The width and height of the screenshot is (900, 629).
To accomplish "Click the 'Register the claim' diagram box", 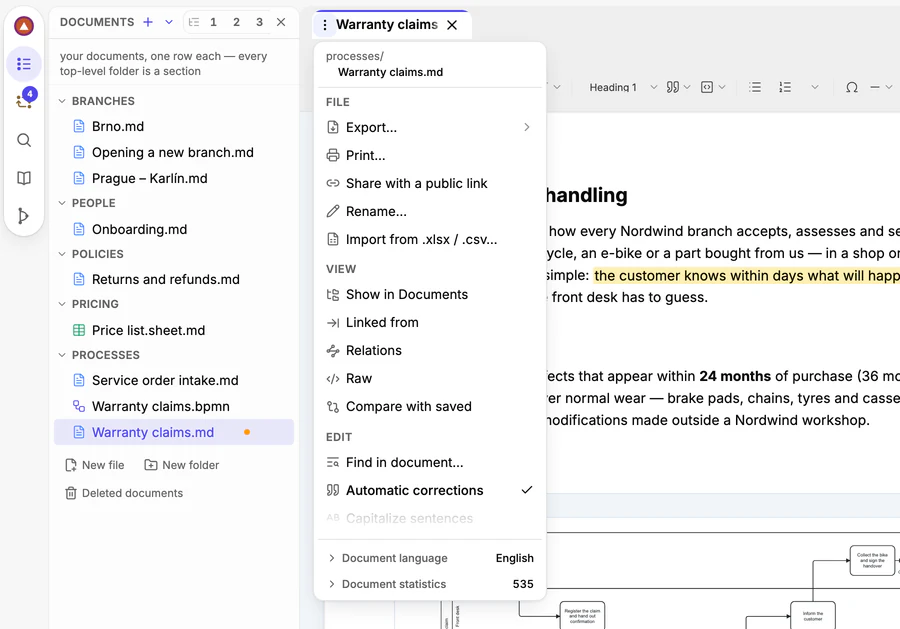I will pos(582,616).
